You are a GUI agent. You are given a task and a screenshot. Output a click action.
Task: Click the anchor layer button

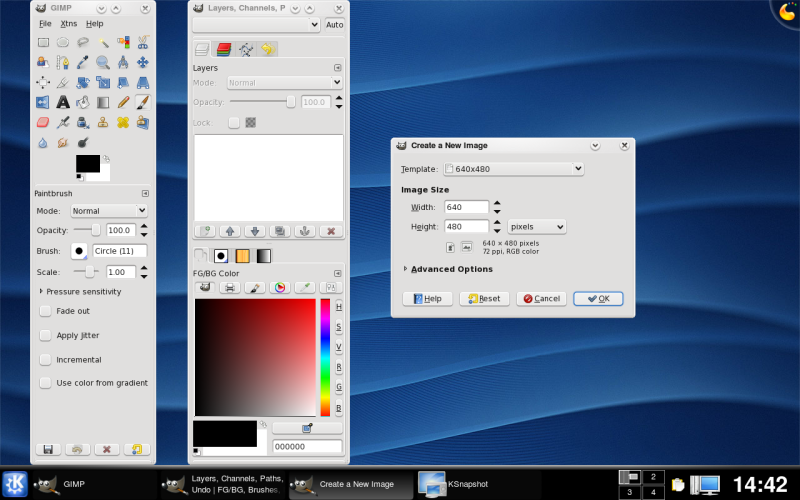coord(305,231)
